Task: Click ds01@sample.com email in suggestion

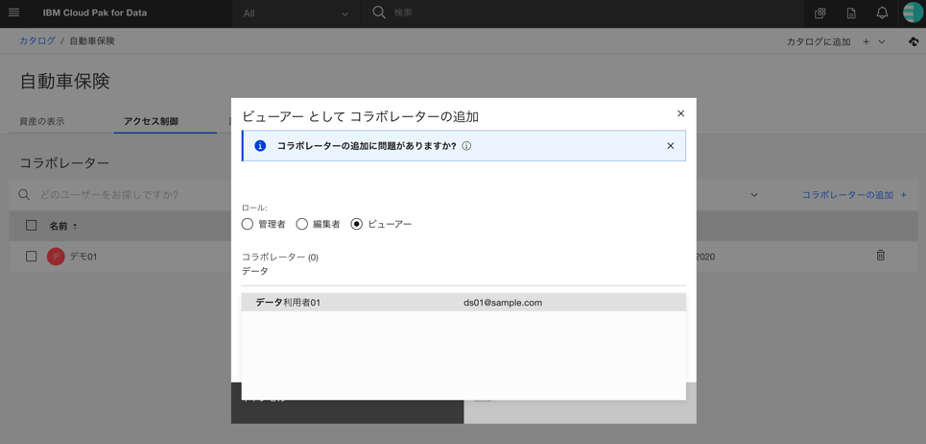Action: (503, 302)
